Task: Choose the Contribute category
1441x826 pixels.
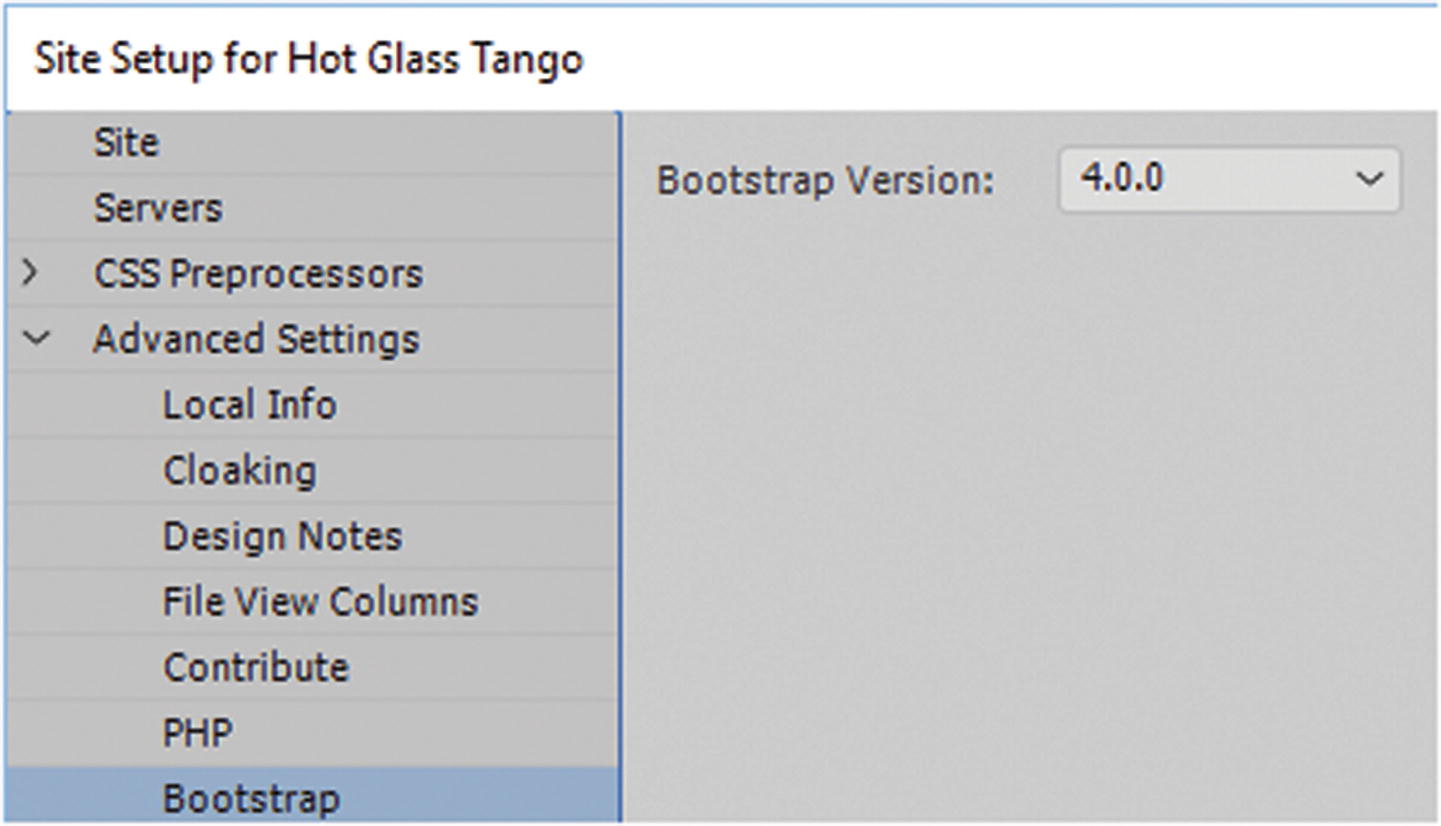Action: [x=256, y=668]
